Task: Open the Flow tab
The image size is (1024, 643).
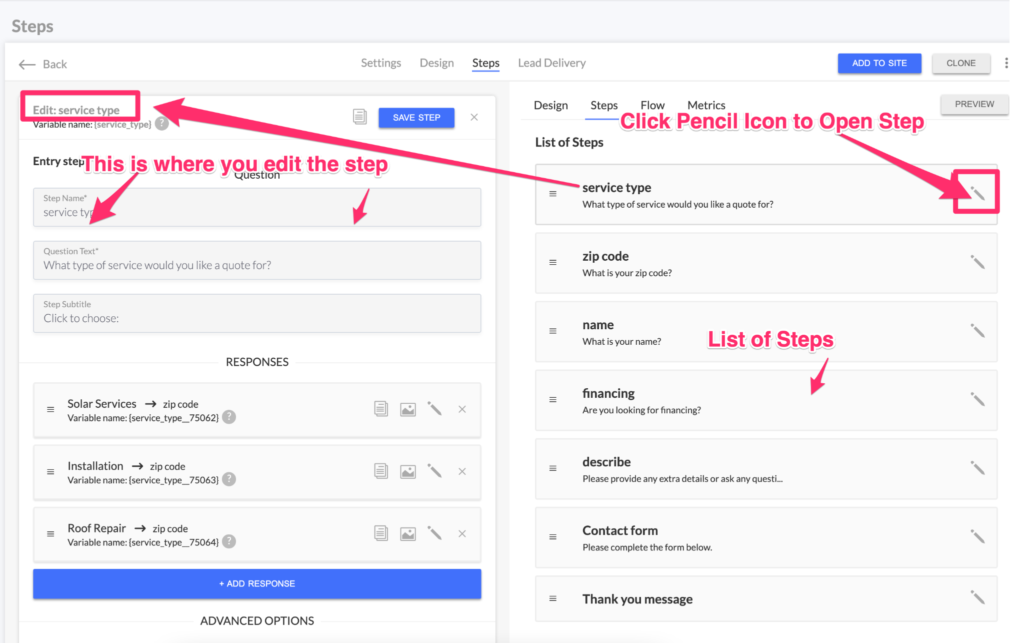Action: pos(652,104)
